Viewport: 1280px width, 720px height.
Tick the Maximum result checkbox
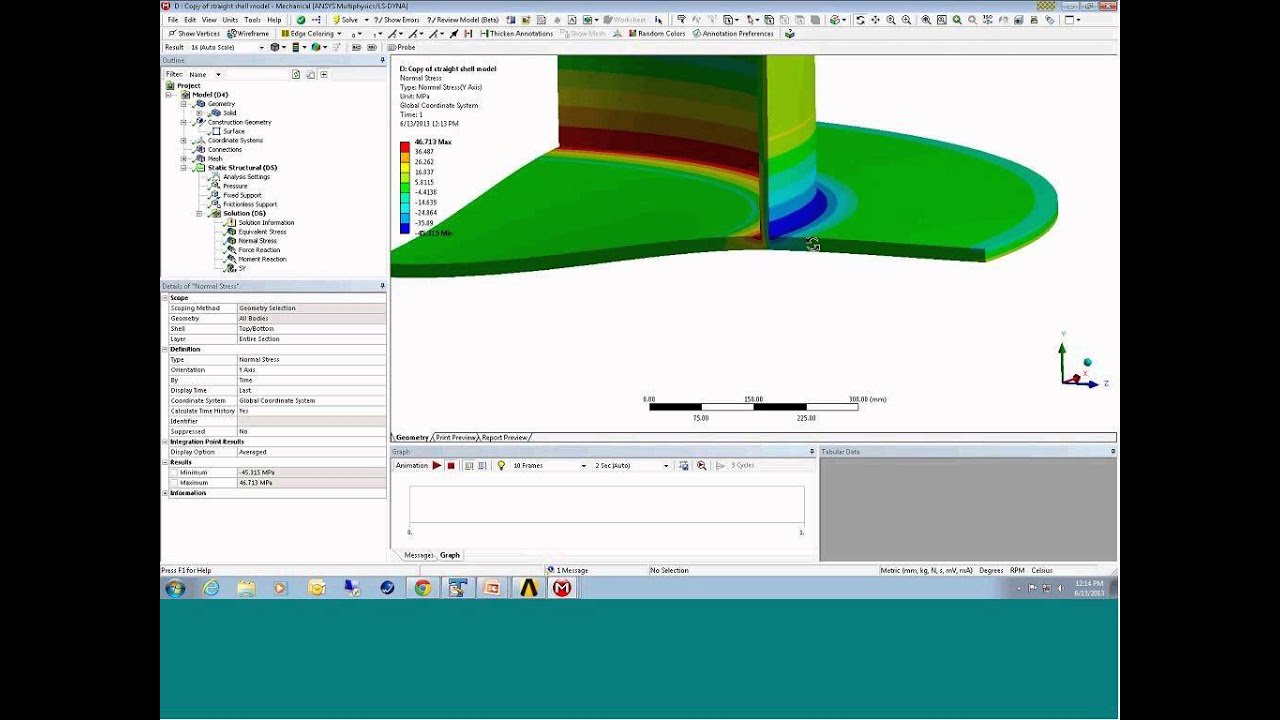(x=173, y=482)
